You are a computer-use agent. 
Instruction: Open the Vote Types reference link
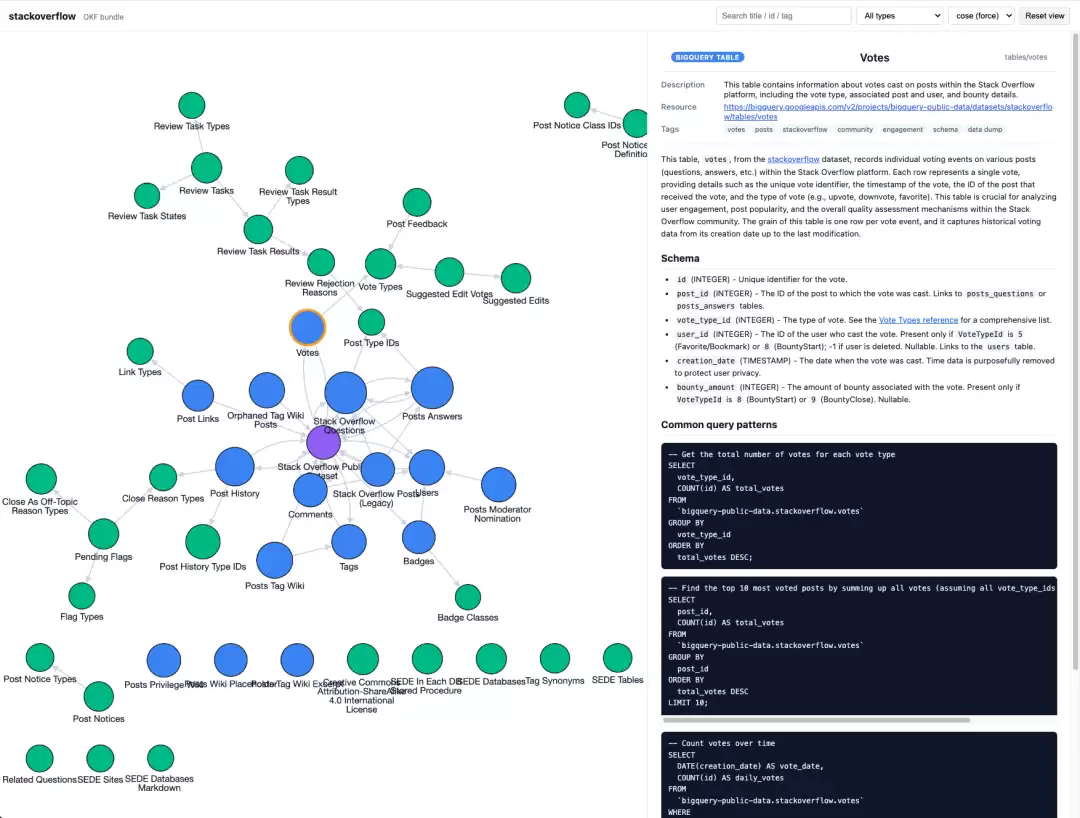(x=918, y=320)
